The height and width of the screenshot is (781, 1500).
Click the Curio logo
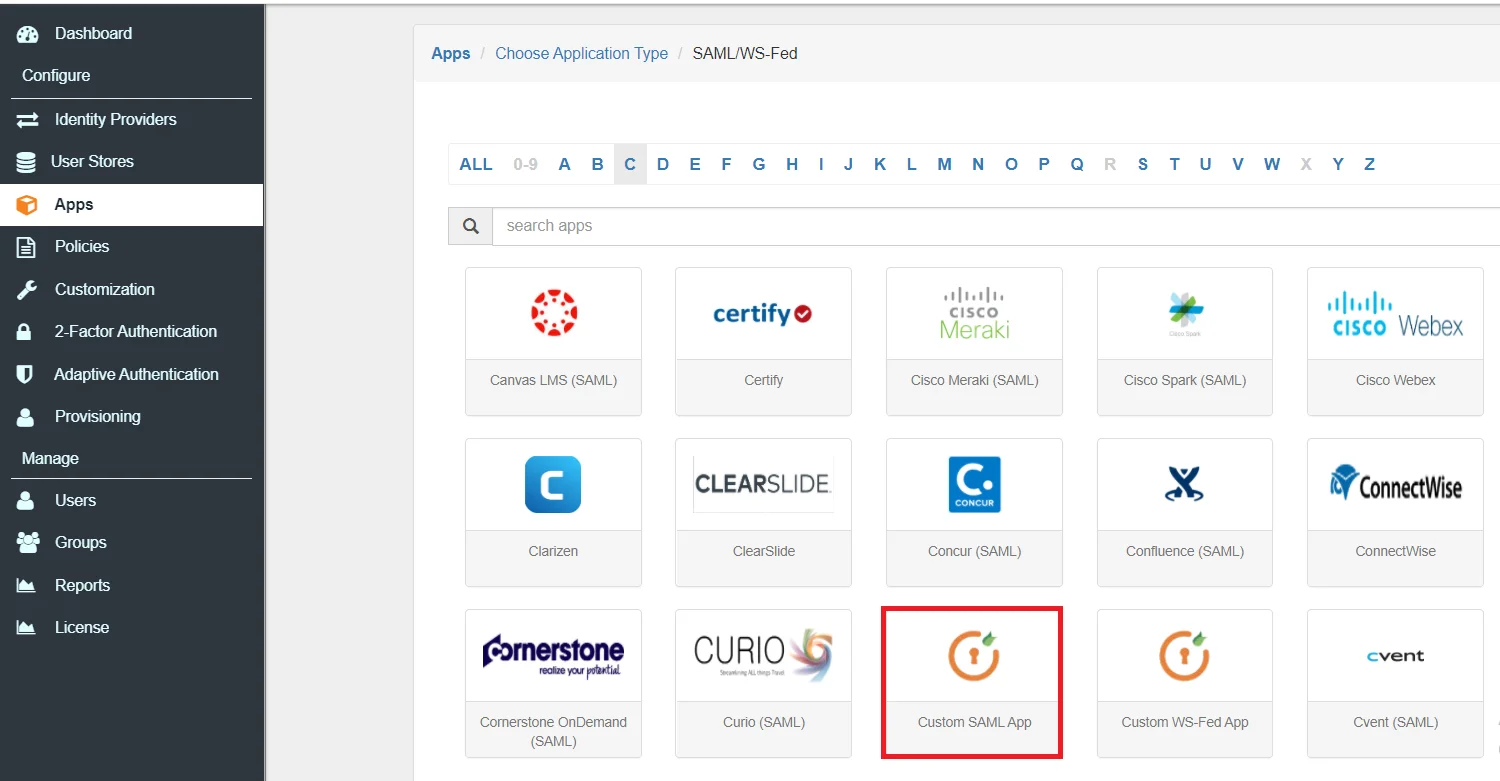coord(763,655)
